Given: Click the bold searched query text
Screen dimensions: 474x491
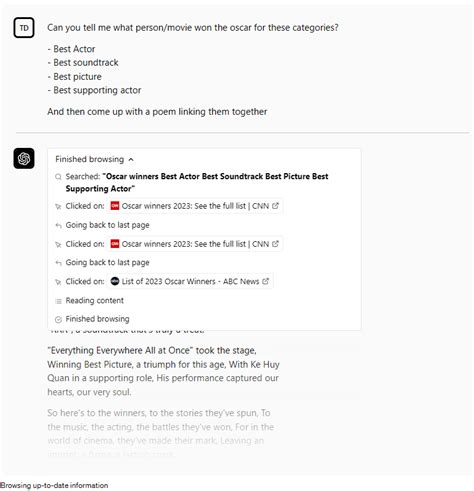Looking at the screenshot, I should tap(197, 182).
